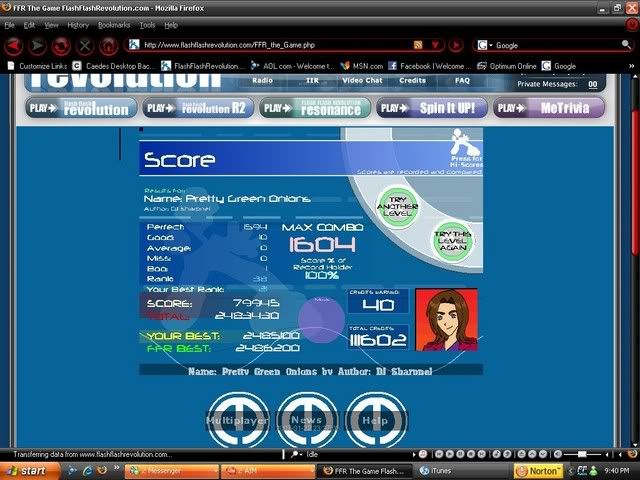Open the History menu
Viewport: 640px width, 480px height.
(x=77, y=24)
